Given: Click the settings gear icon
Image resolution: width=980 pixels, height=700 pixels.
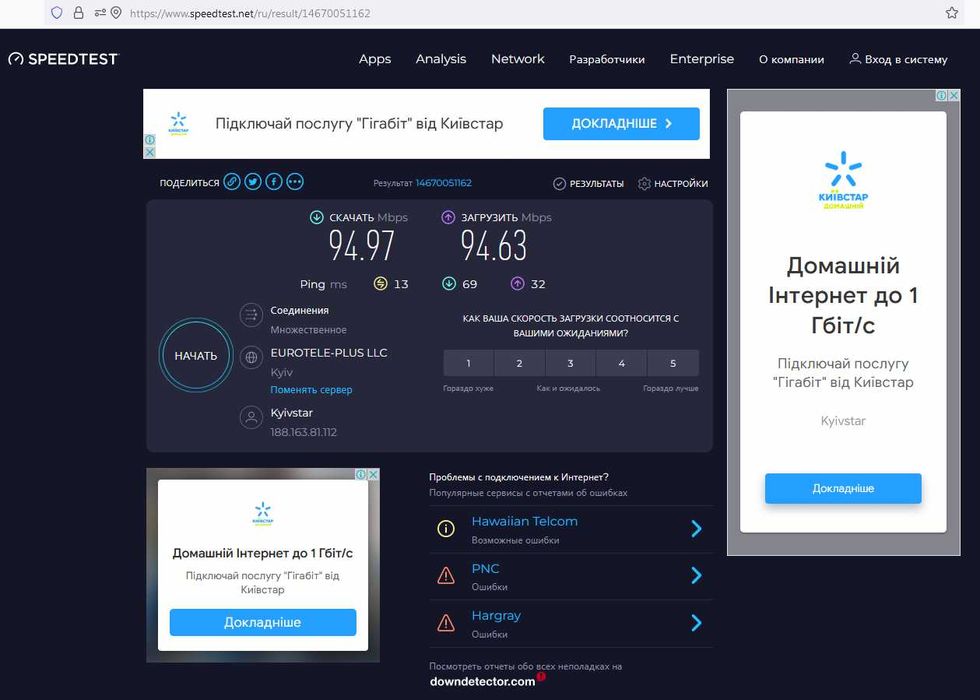Looking at the screenshot, I should (x=644, y=184).
